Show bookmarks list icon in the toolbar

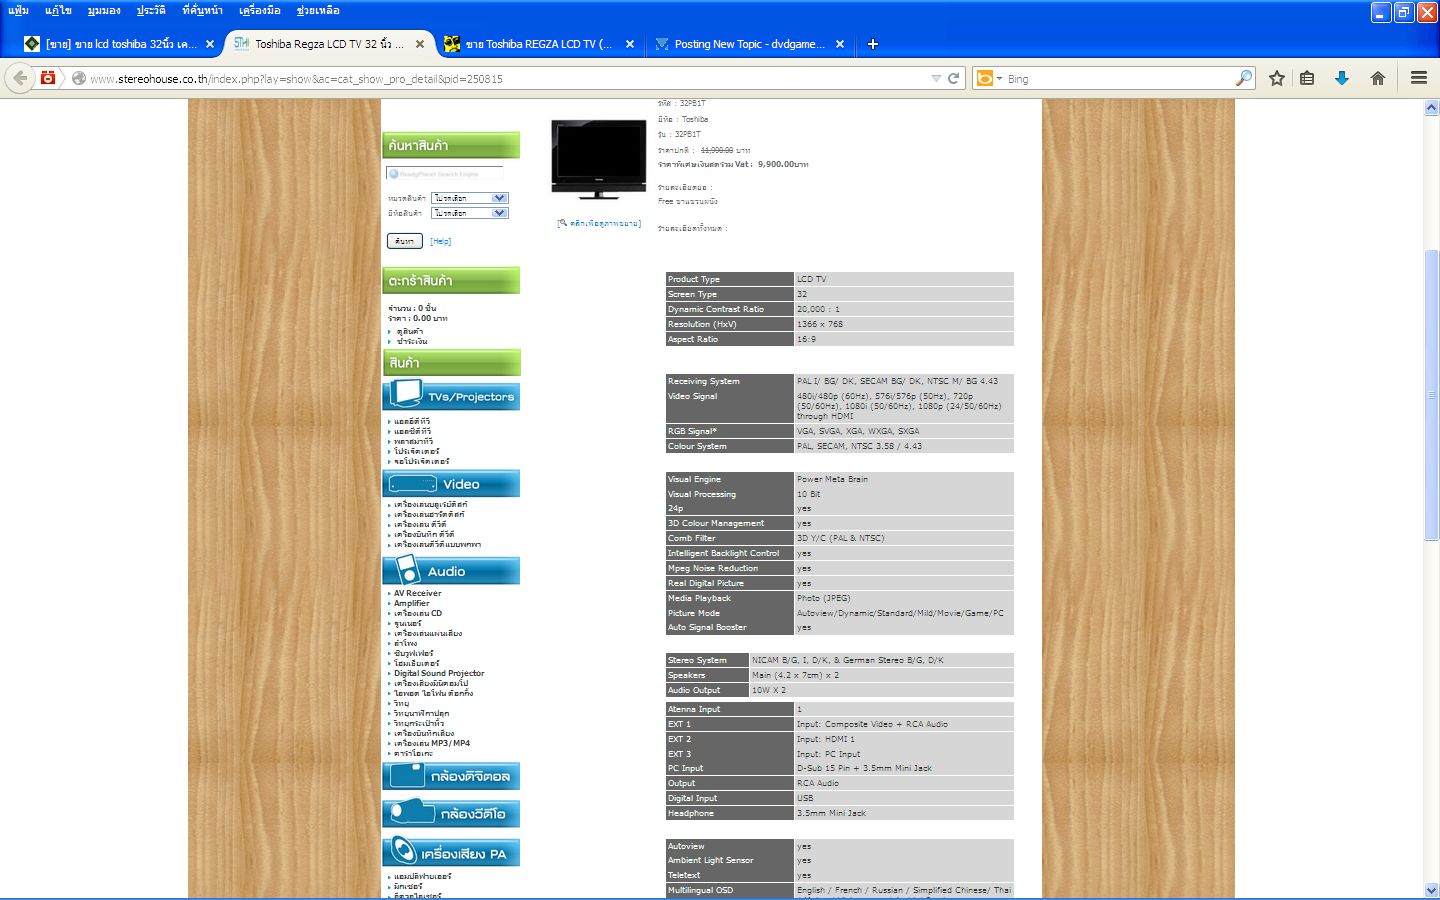1307,78
